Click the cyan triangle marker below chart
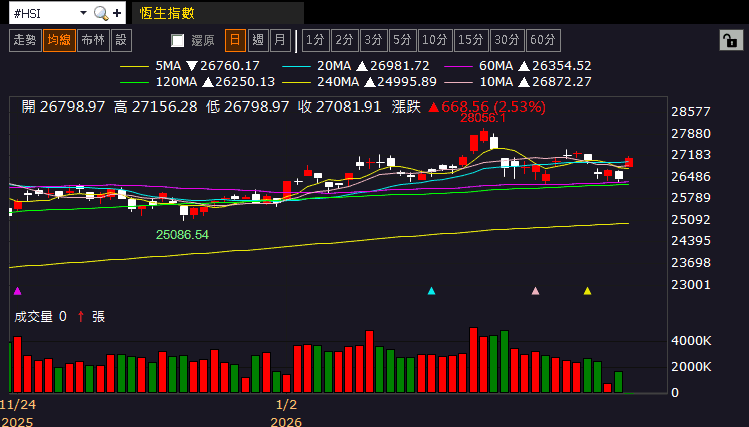Screen dimensions: 749x427 pyautogui.click(x=431, y=291)
